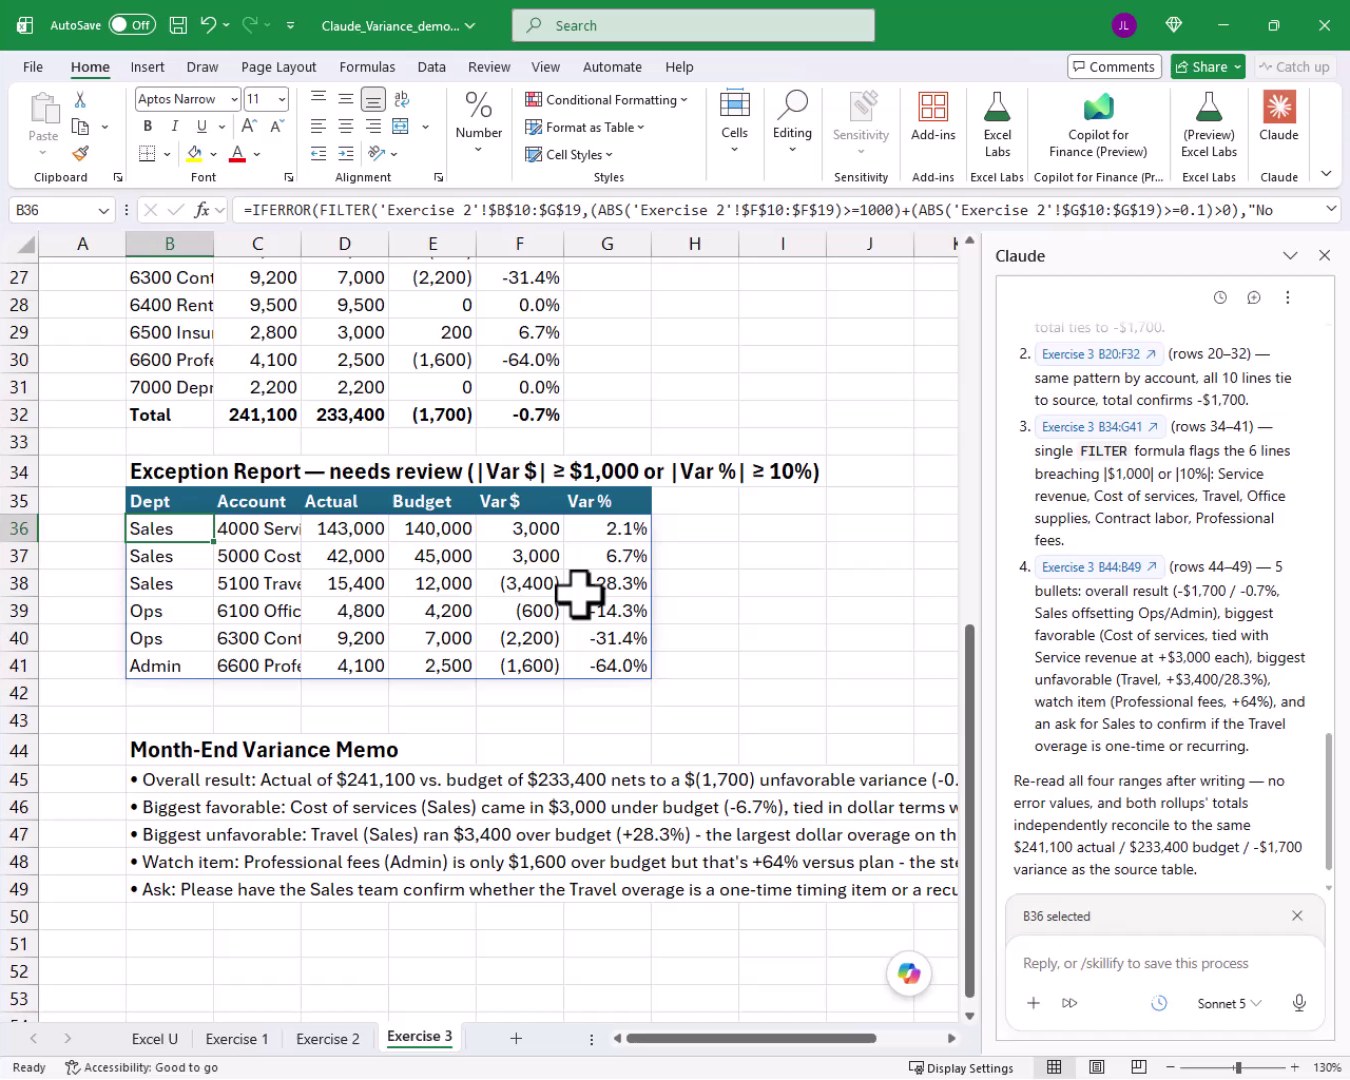Viewport: 1350px width, 1080px height.
Task: Toggle the AutoSave switch
Action: click(132, 25)
